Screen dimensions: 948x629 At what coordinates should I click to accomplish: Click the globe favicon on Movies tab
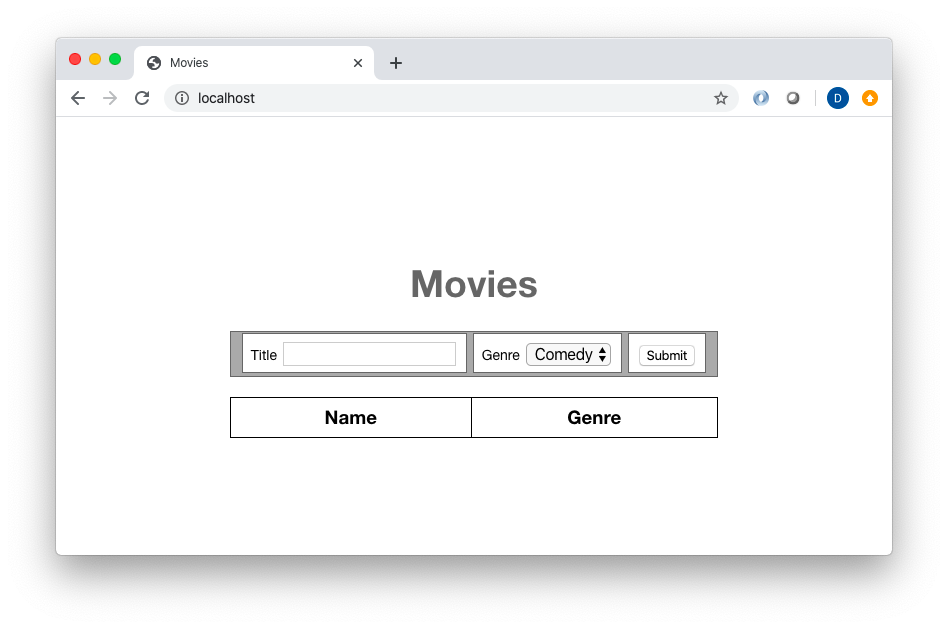tap(154, 63)
